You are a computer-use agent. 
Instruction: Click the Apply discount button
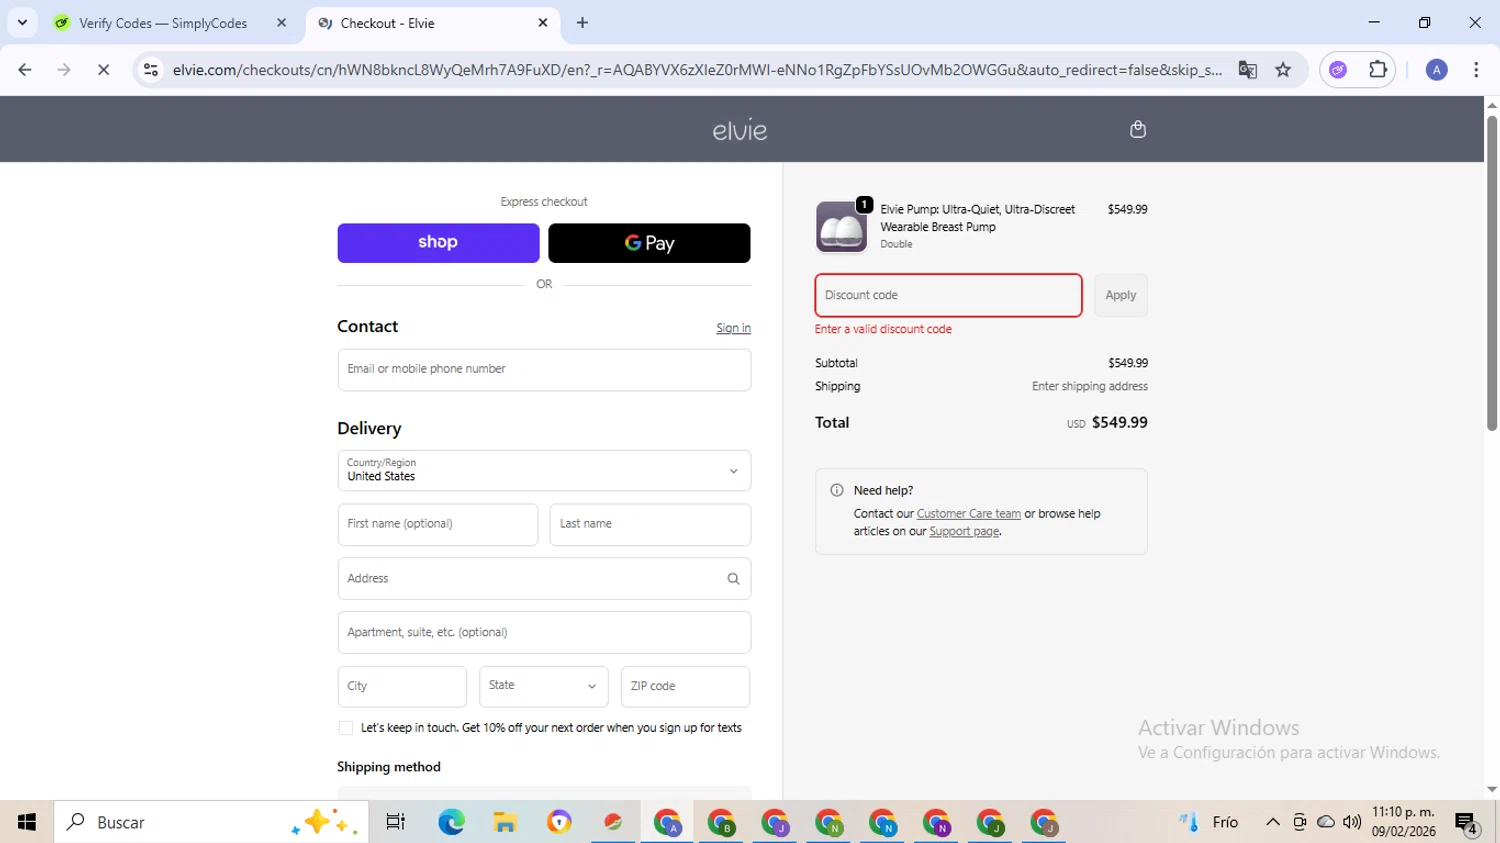point(1120,295)
